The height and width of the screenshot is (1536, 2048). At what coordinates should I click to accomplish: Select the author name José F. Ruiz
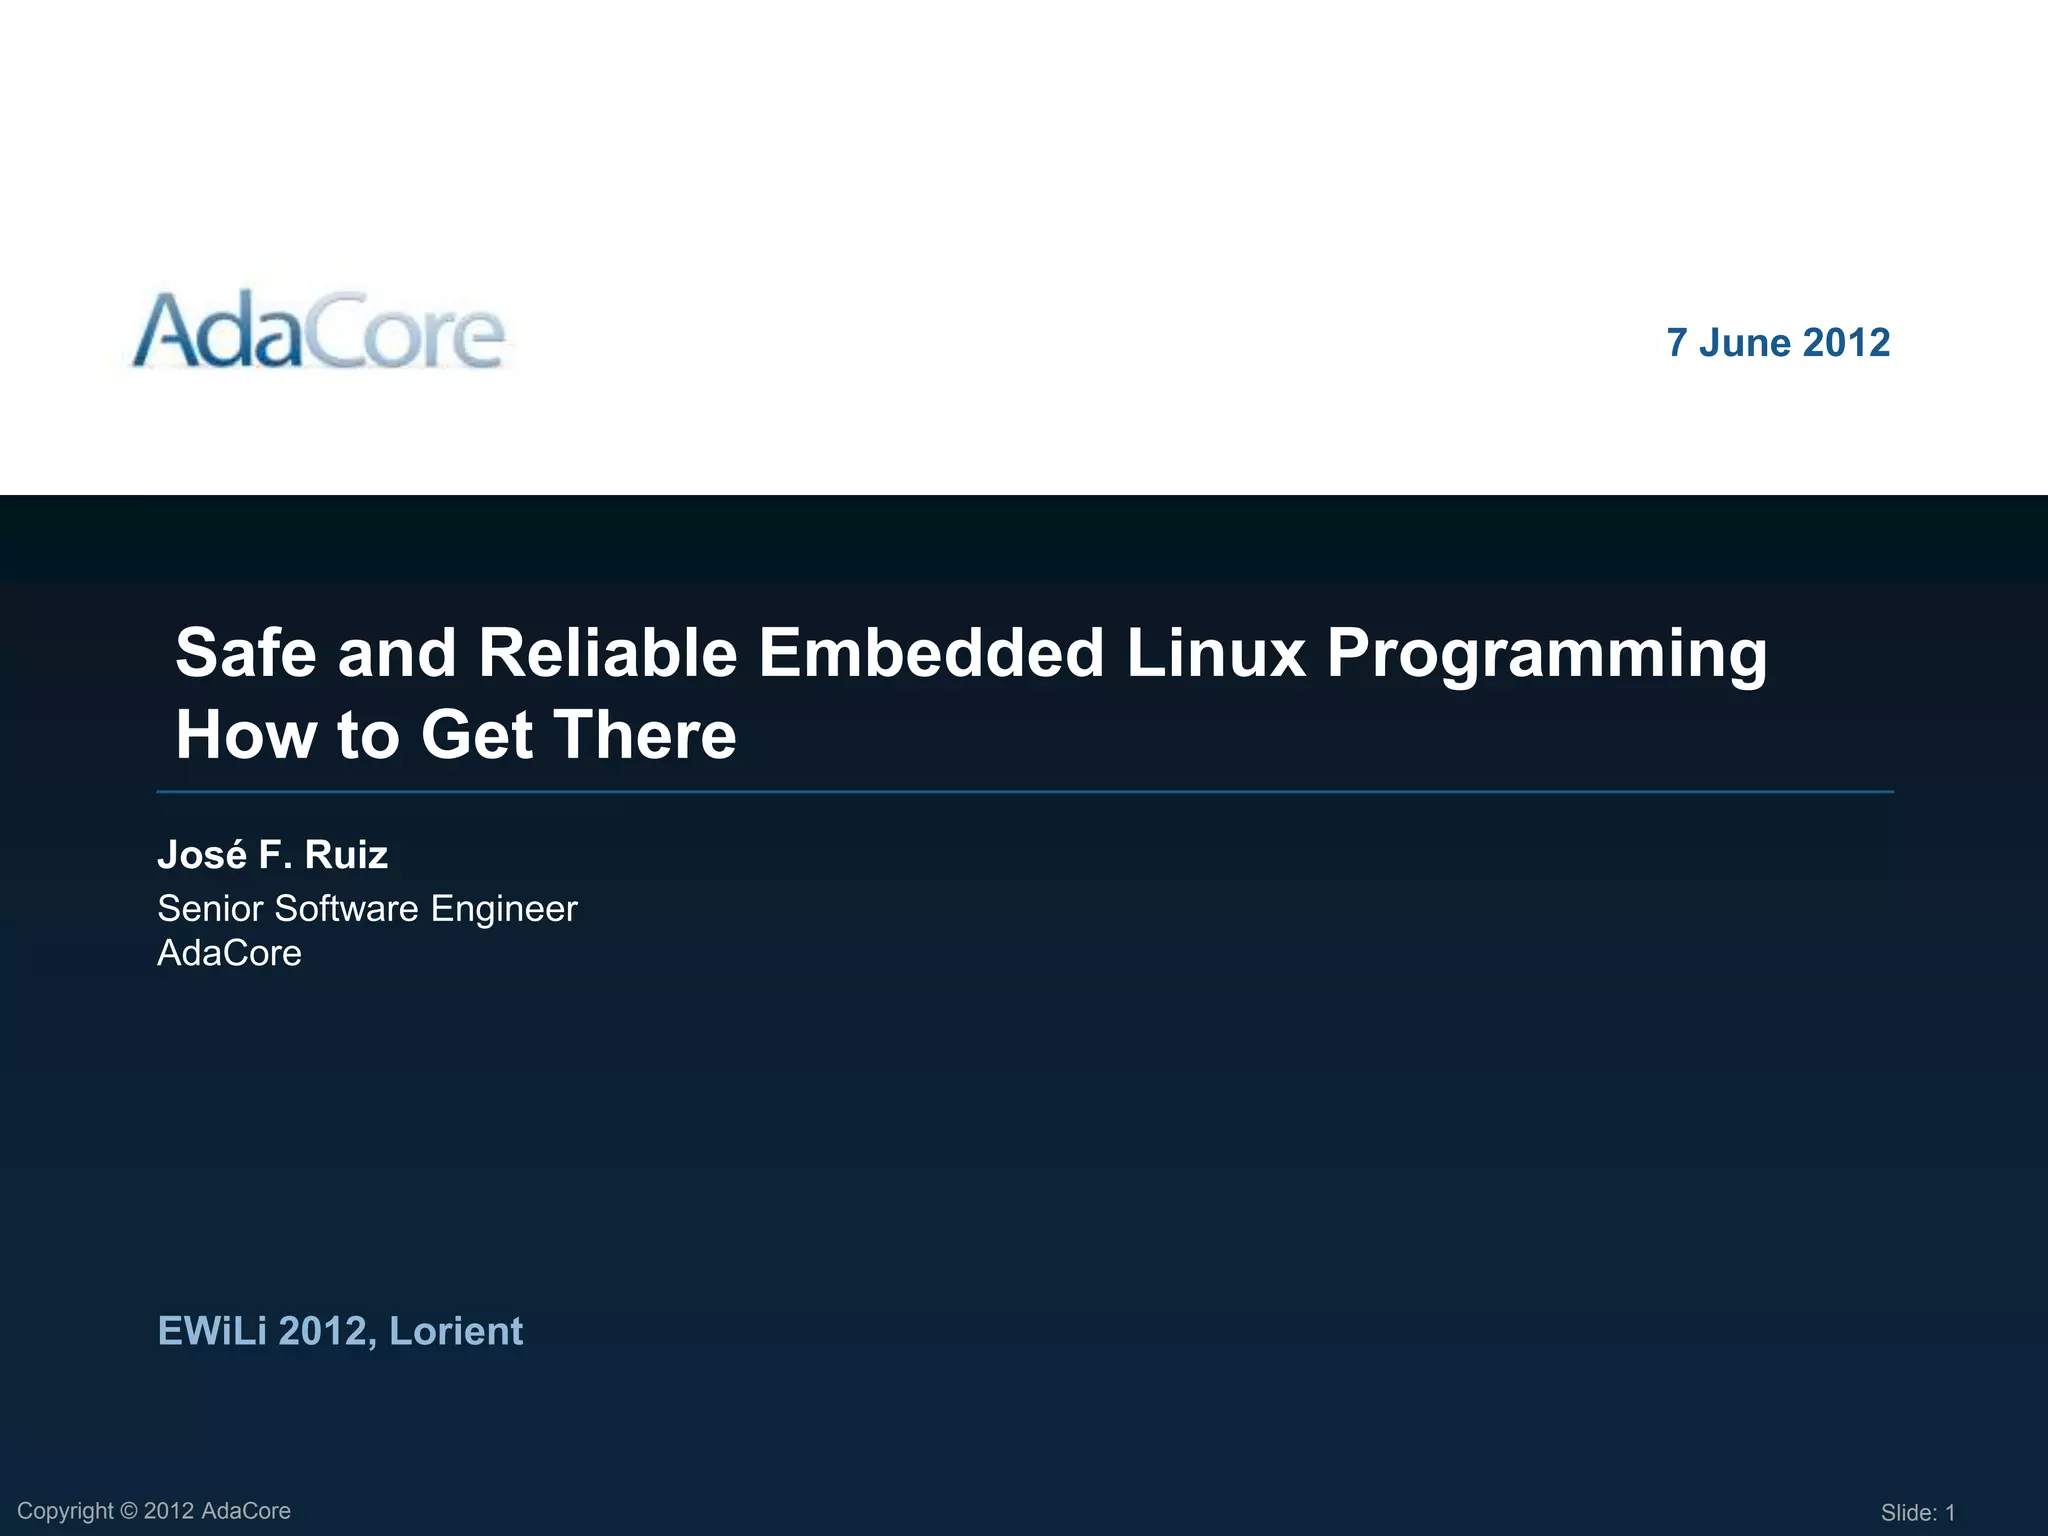click(x=272, y=855)
